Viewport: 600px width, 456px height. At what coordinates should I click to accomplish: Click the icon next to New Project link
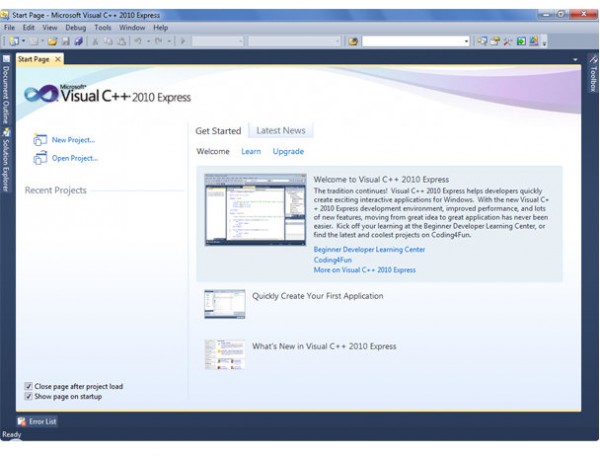tap(40, 140)
